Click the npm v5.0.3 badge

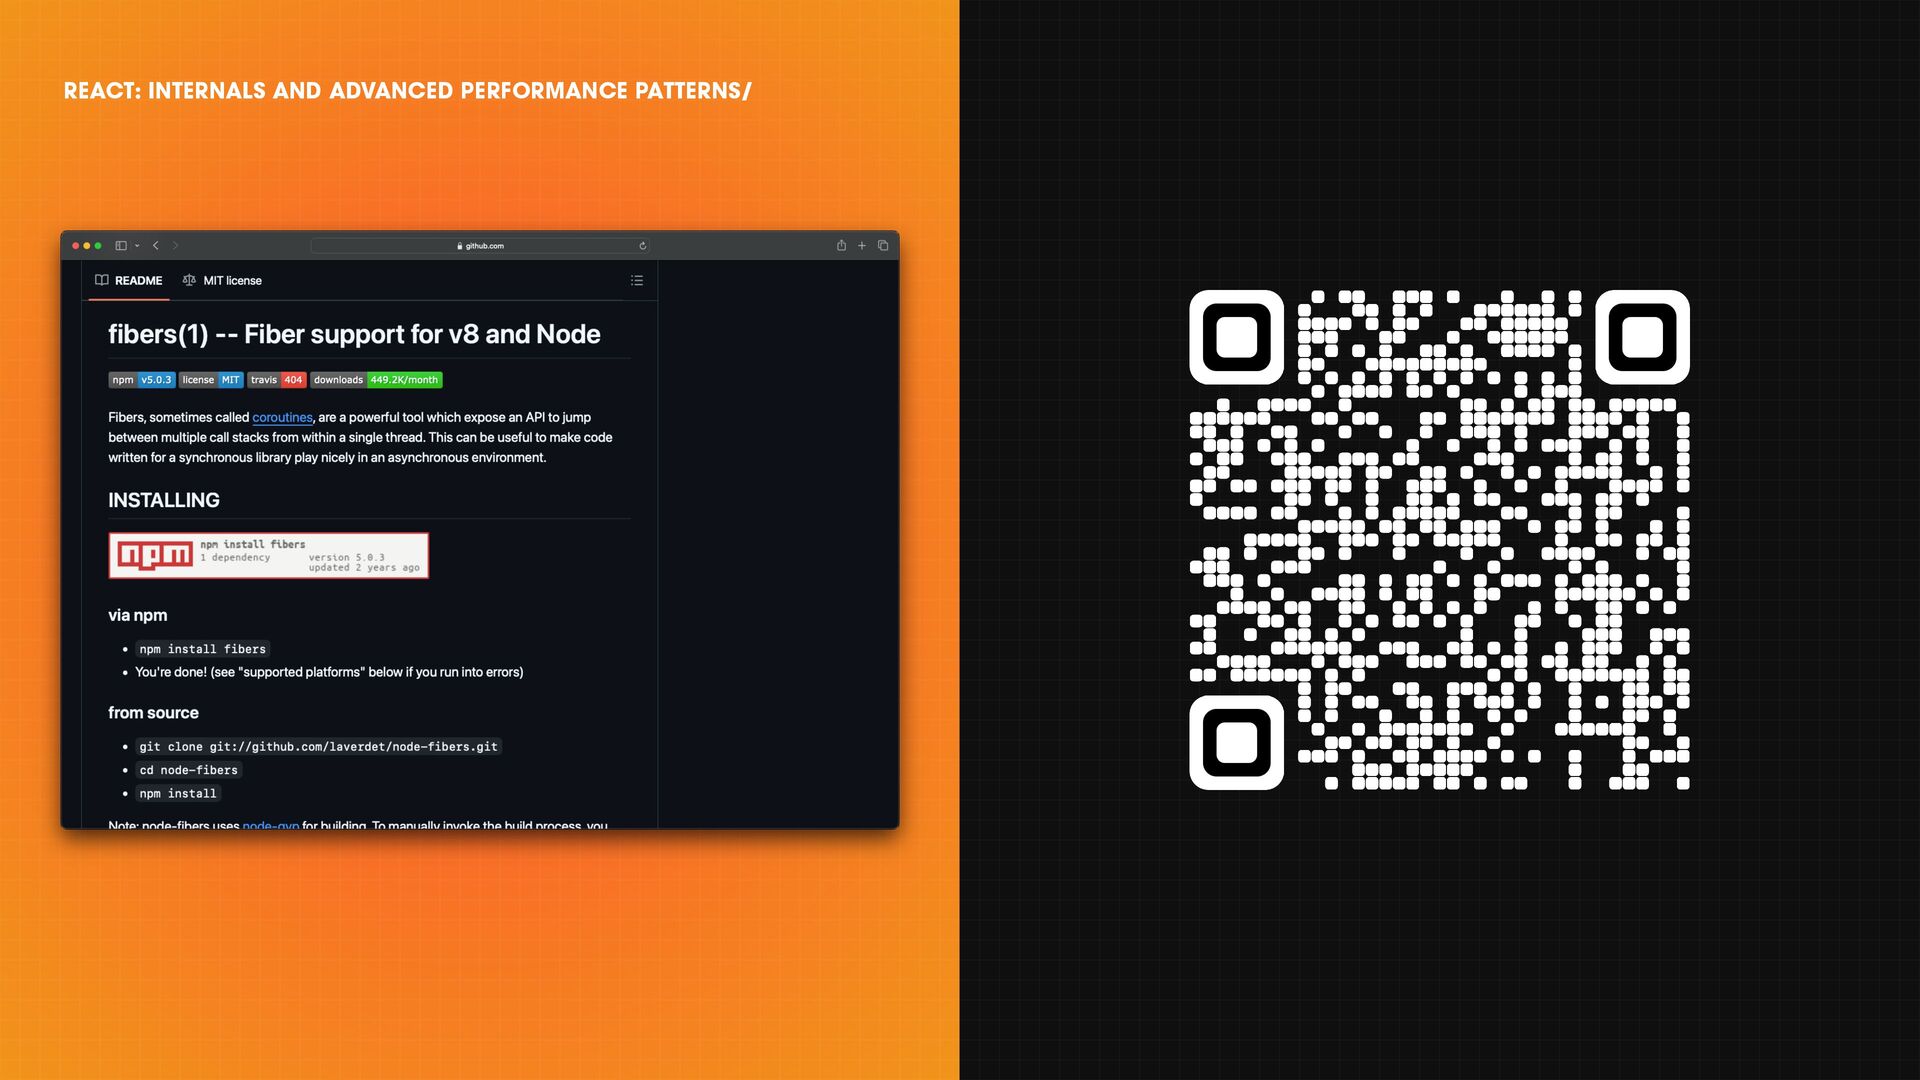tap(142, 380)
